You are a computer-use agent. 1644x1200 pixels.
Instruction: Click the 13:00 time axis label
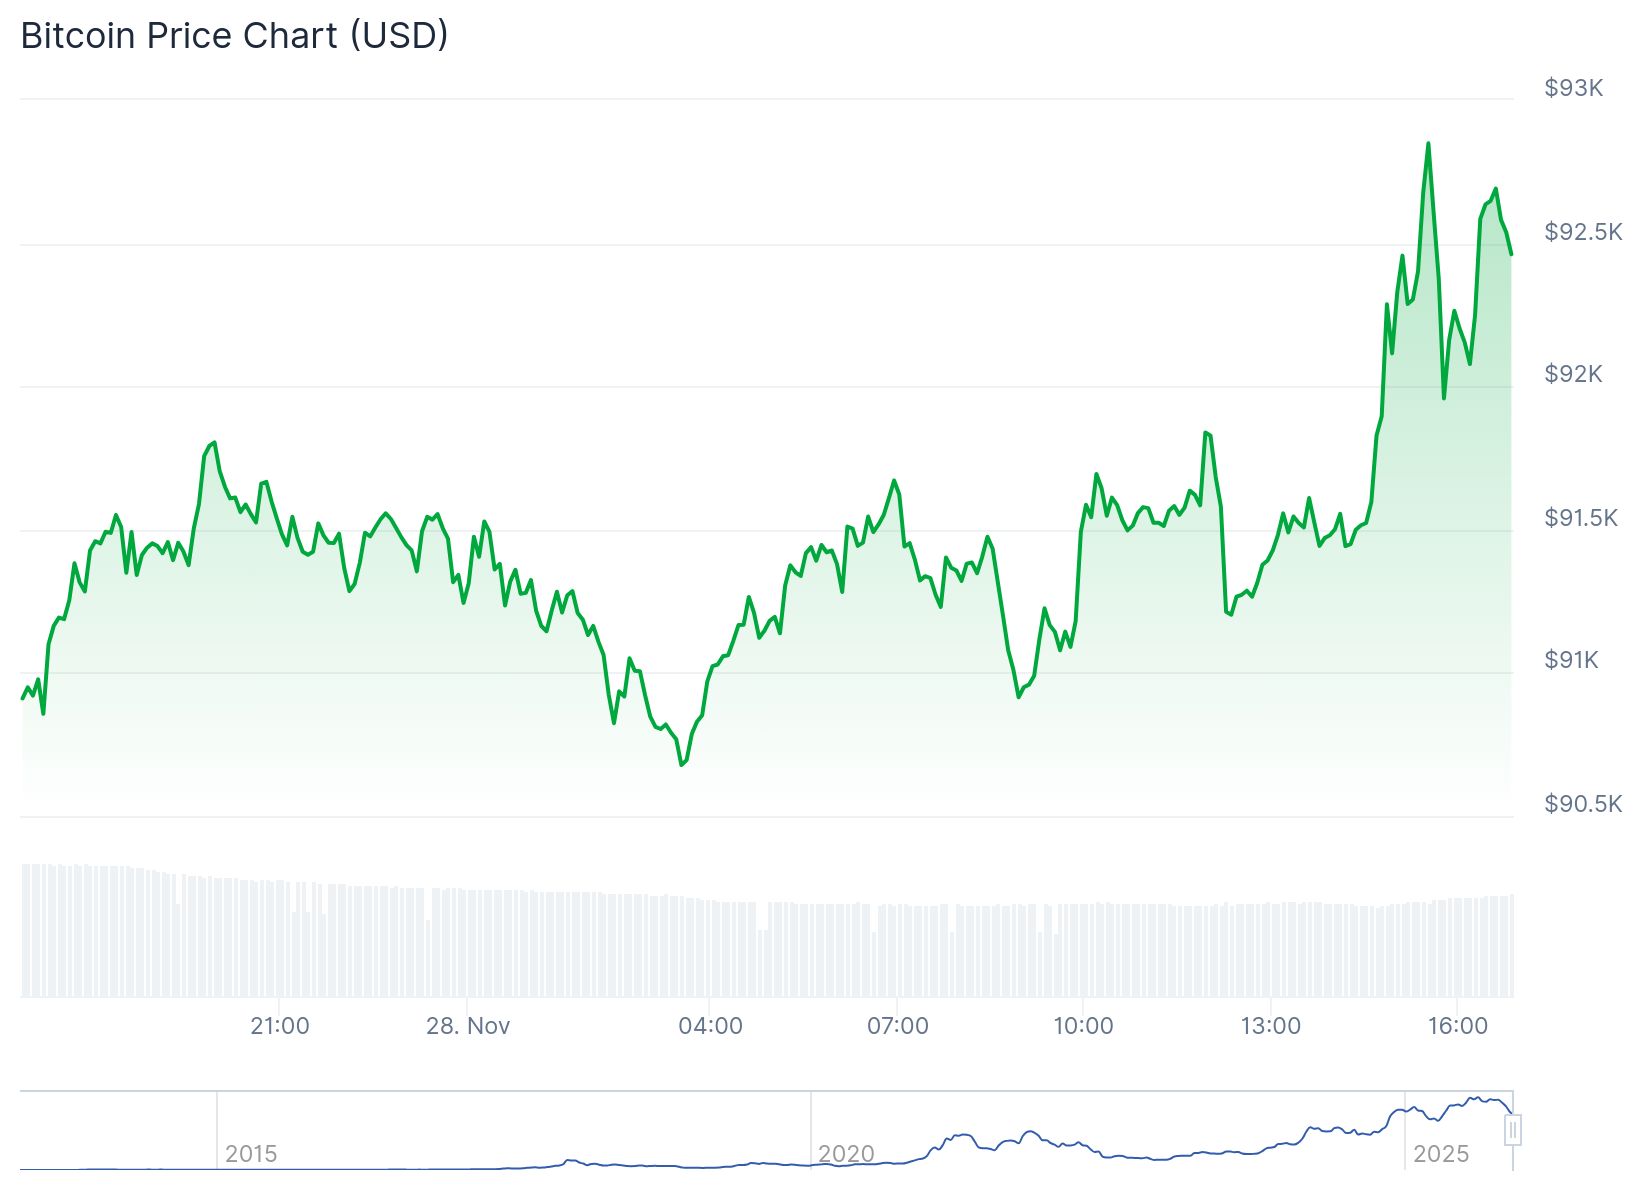pos(1270,1026)
